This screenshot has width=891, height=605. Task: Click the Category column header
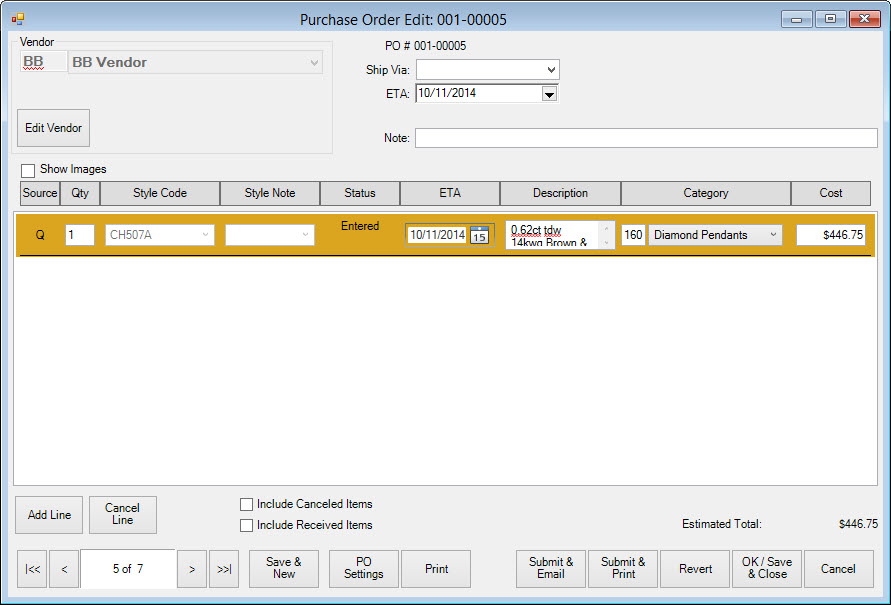tap(705, 193)
